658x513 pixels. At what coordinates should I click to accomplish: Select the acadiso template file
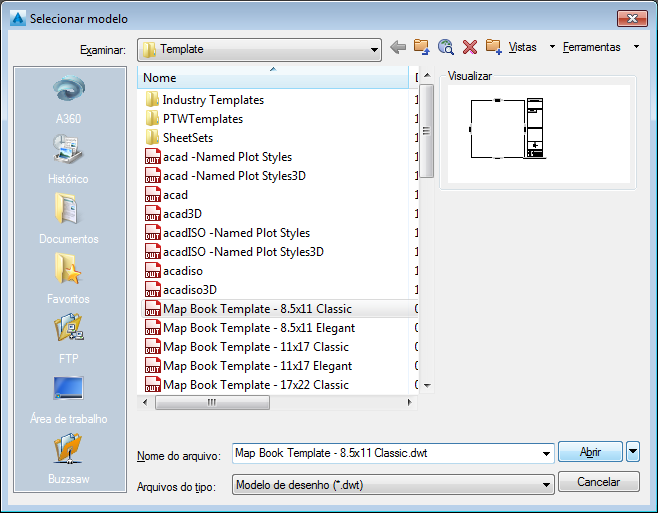pos(174,271)
